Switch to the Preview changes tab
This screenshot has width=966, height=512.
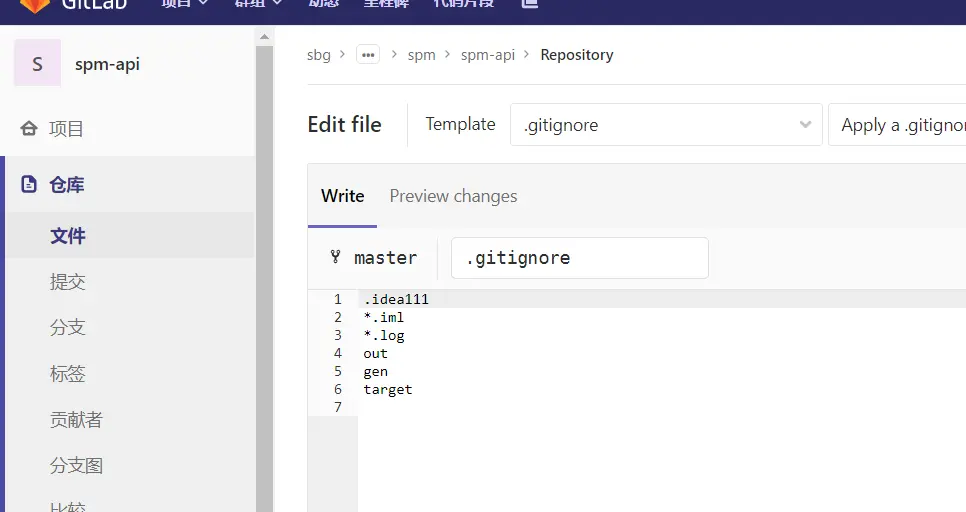[x=453, y=196]
